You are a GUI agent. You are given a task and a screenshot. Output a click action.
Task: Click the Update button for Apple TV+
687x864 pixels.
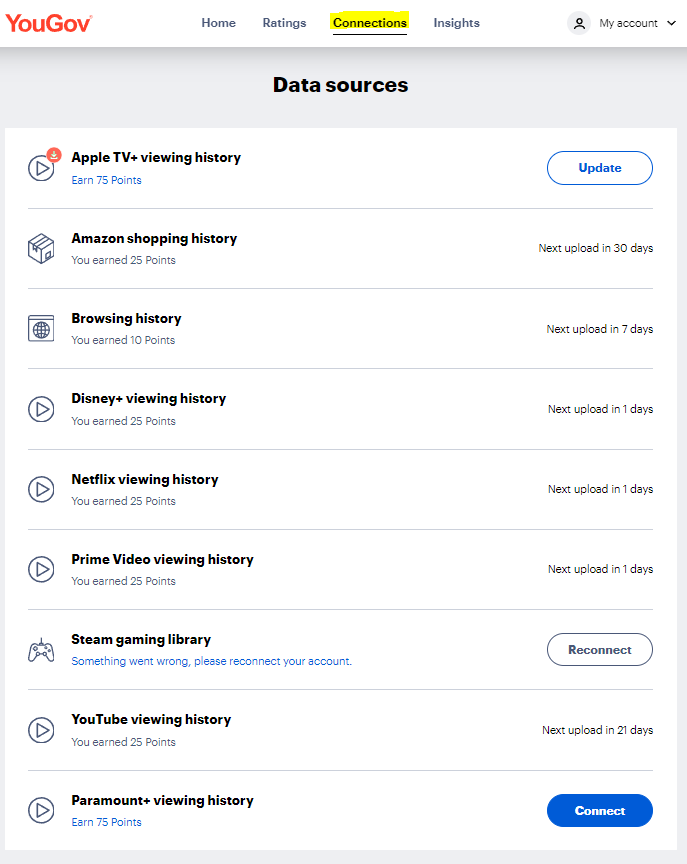599,168
